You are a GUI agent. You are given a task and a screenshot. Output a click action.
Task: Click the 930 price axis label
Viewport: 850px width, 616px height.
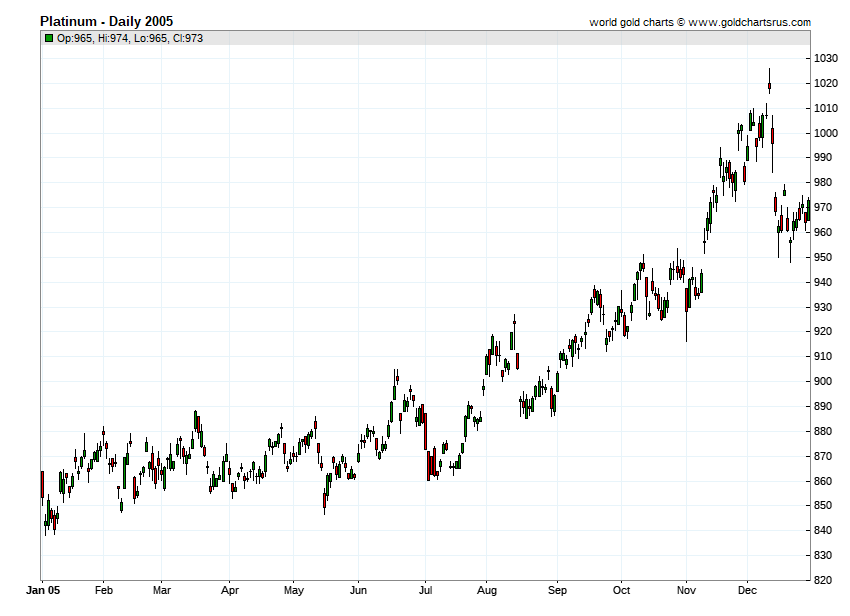[x=823, y=307]
